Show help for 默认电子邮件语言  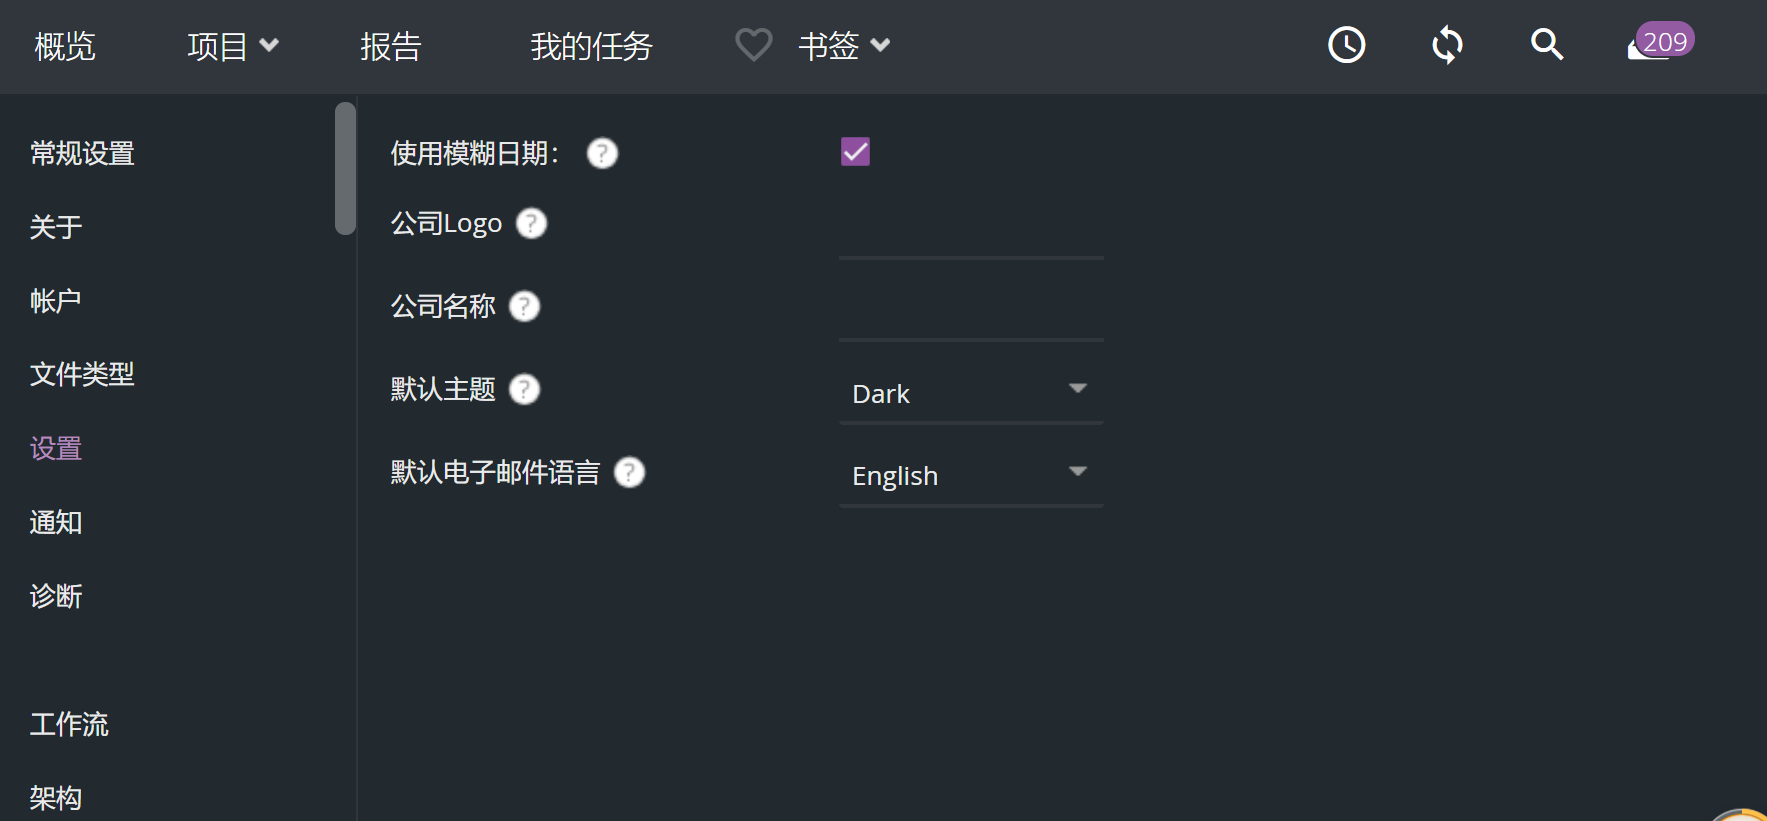629,472
